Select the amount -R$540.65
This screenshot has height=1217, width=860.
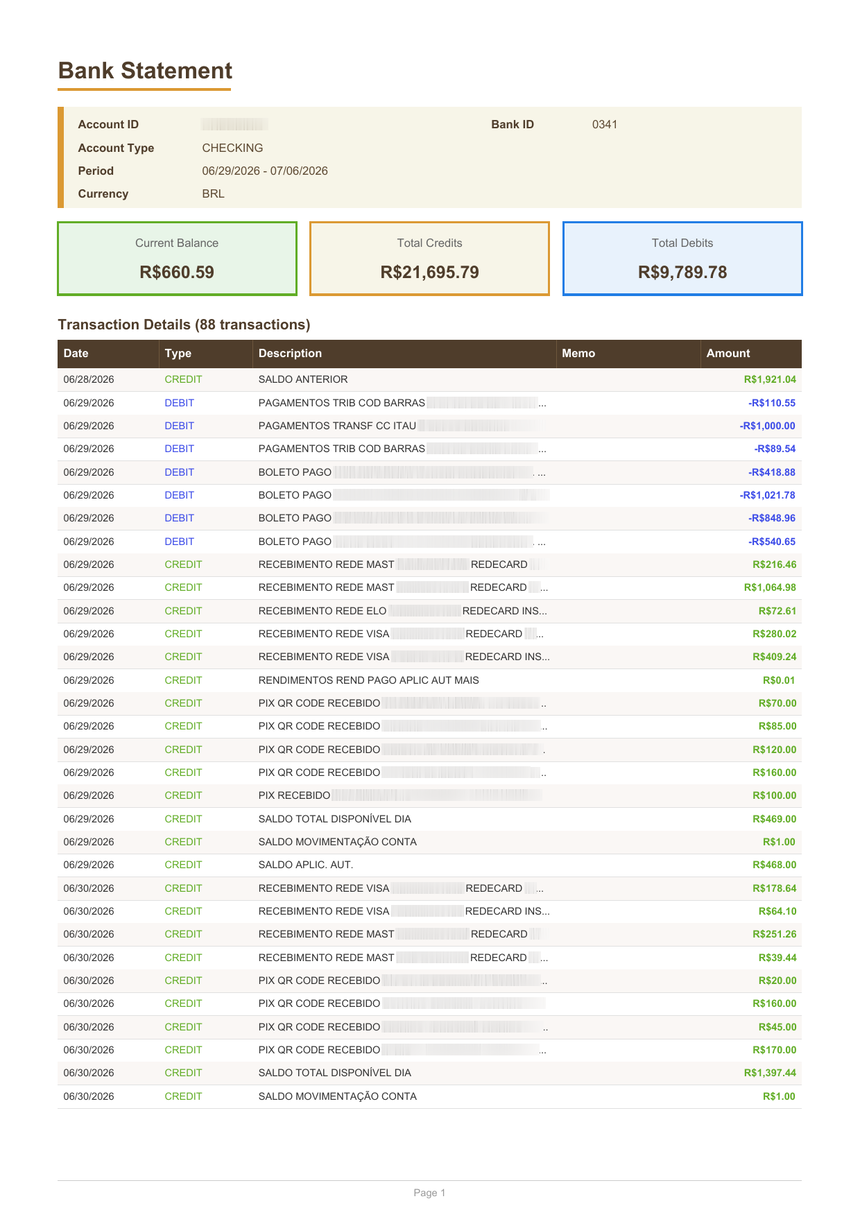772,541
